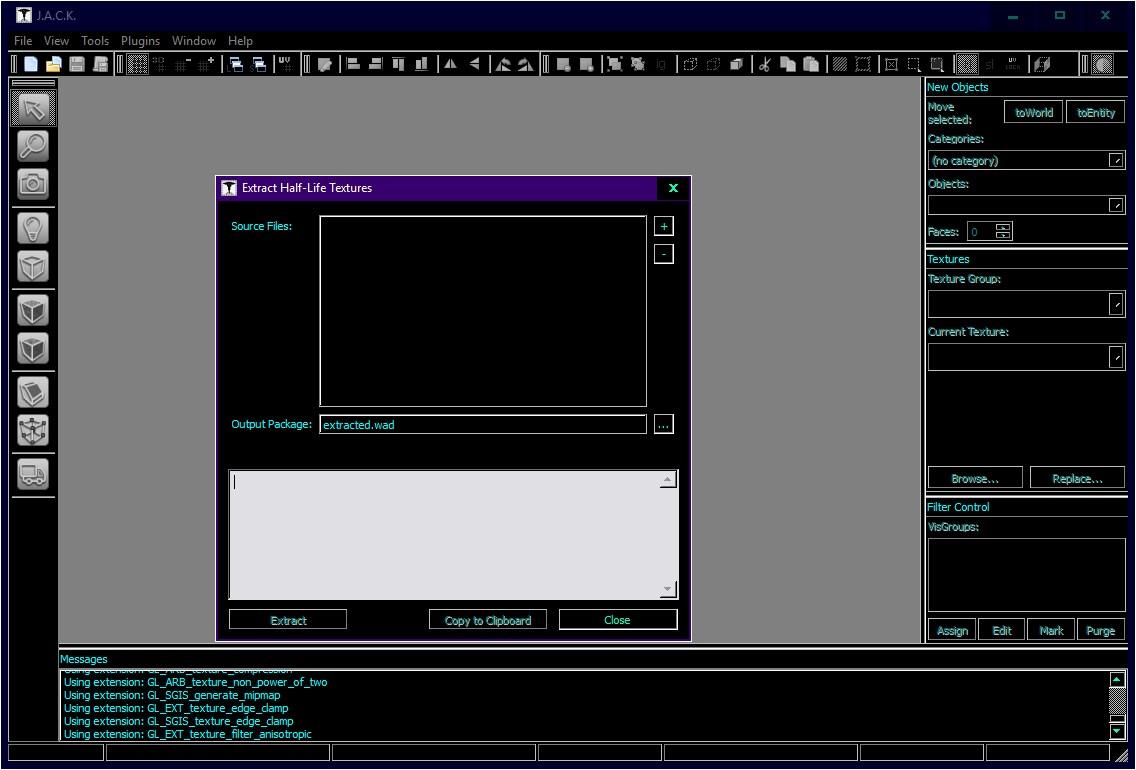Viewport: 1136px width, 770px height.
Task: Remove a source file with minus button
Action: 664,254
